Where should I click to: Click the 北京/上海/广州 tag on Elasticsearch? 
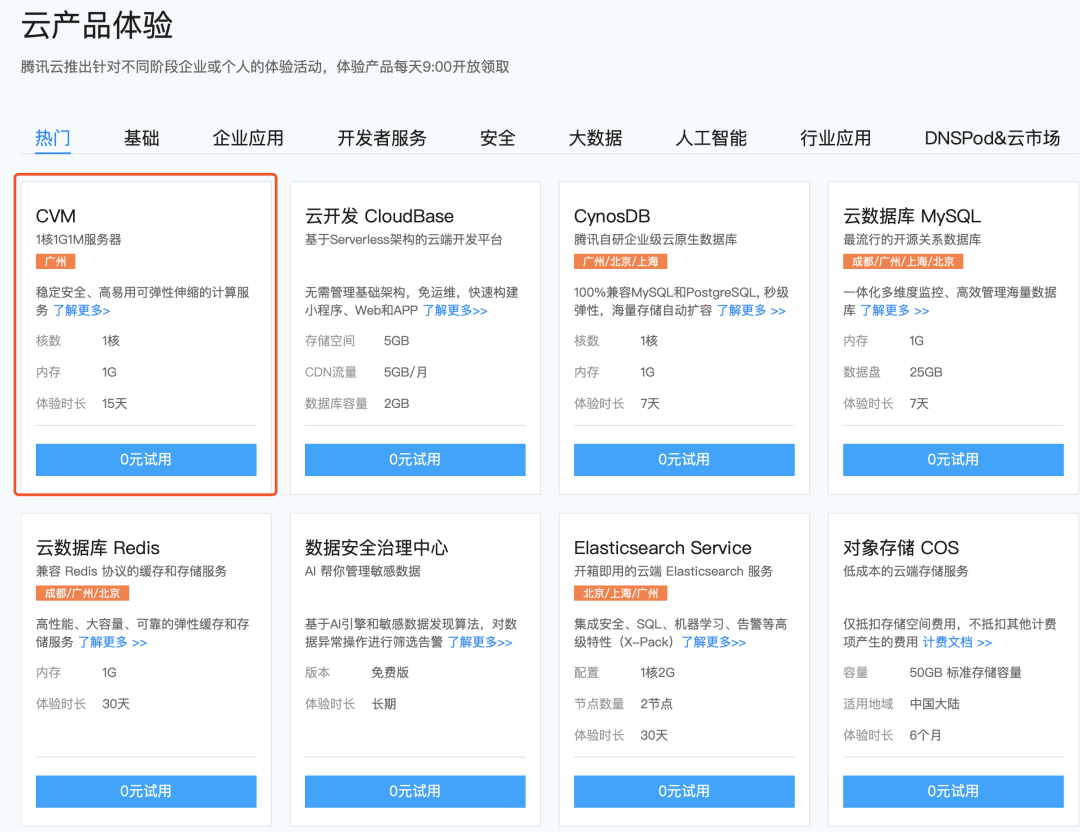(621, 594)
